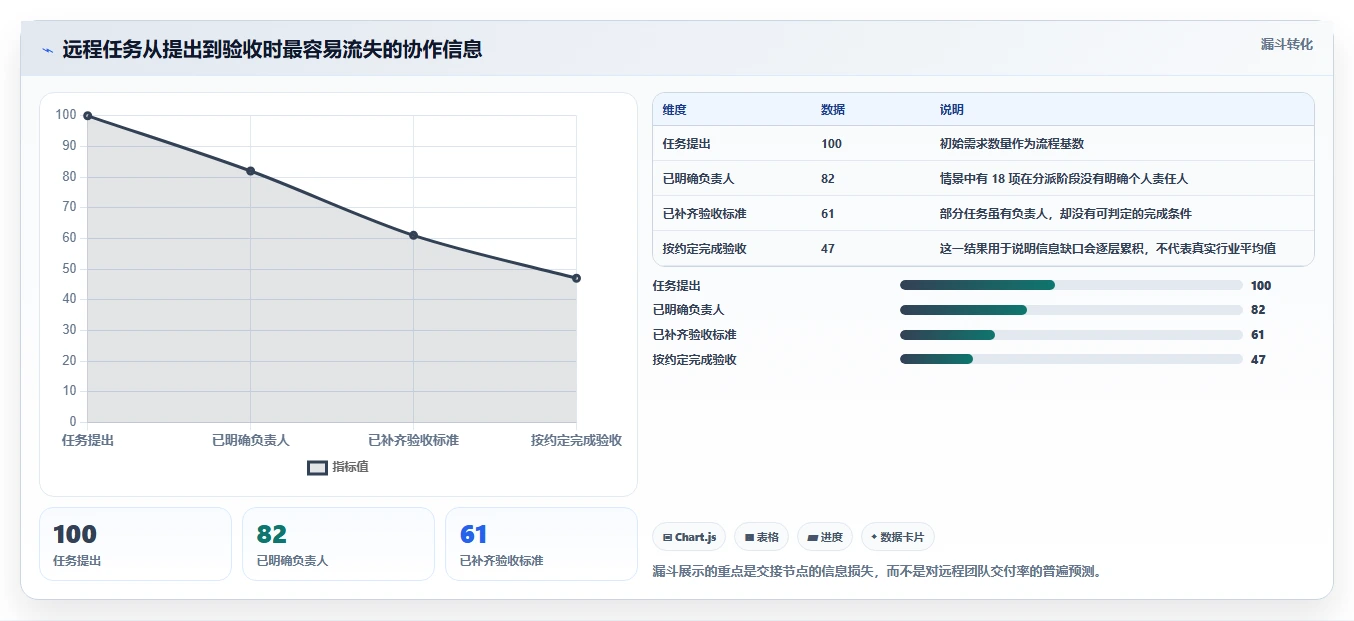This screenshot has width=1354, height=621.
Task: Click the table value 47
Action: point(828,249)
